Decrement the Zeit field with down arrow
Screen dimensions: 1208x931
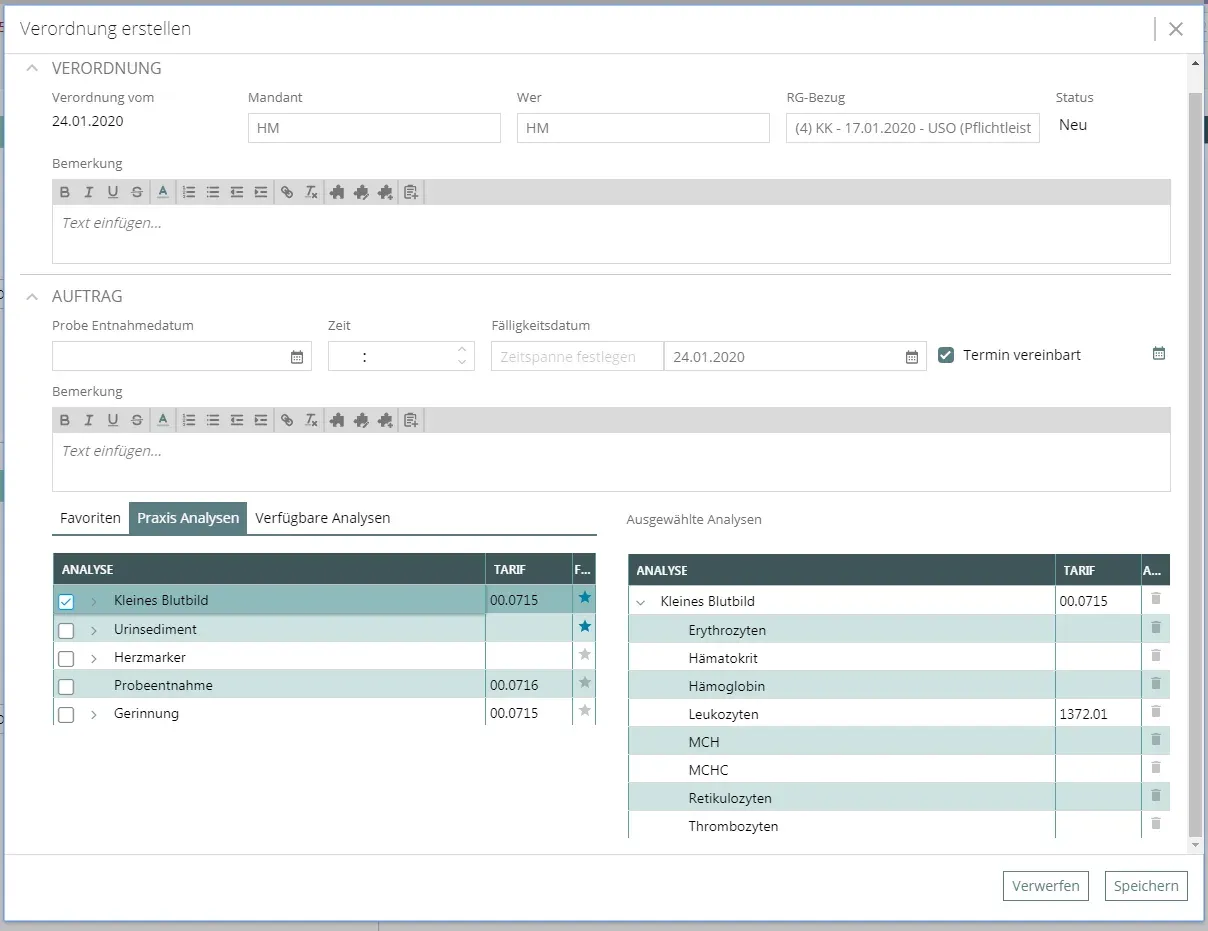462,362
